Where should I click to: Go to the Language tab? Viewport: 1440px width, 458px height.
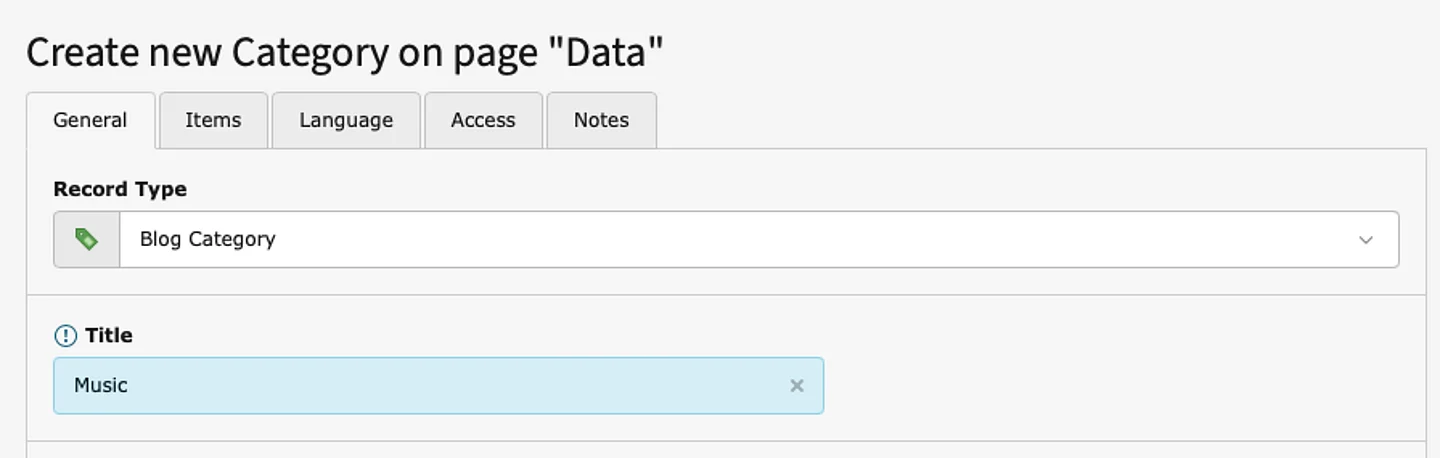[x=346, y=120]
